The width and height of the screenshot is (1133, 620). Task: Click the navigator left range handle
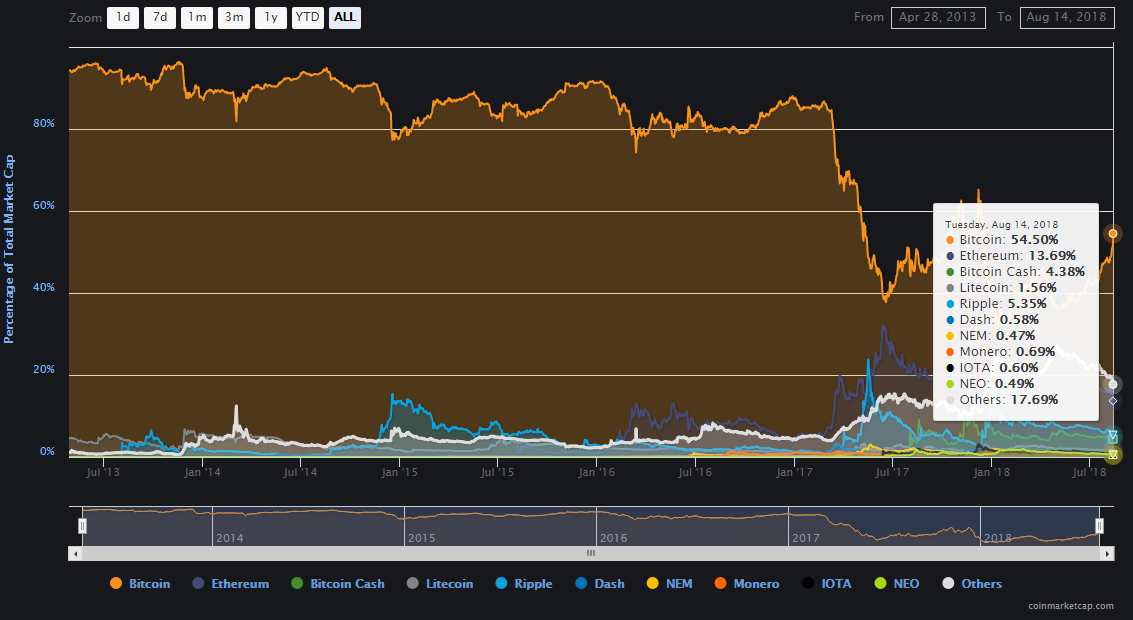click(82, 526)
